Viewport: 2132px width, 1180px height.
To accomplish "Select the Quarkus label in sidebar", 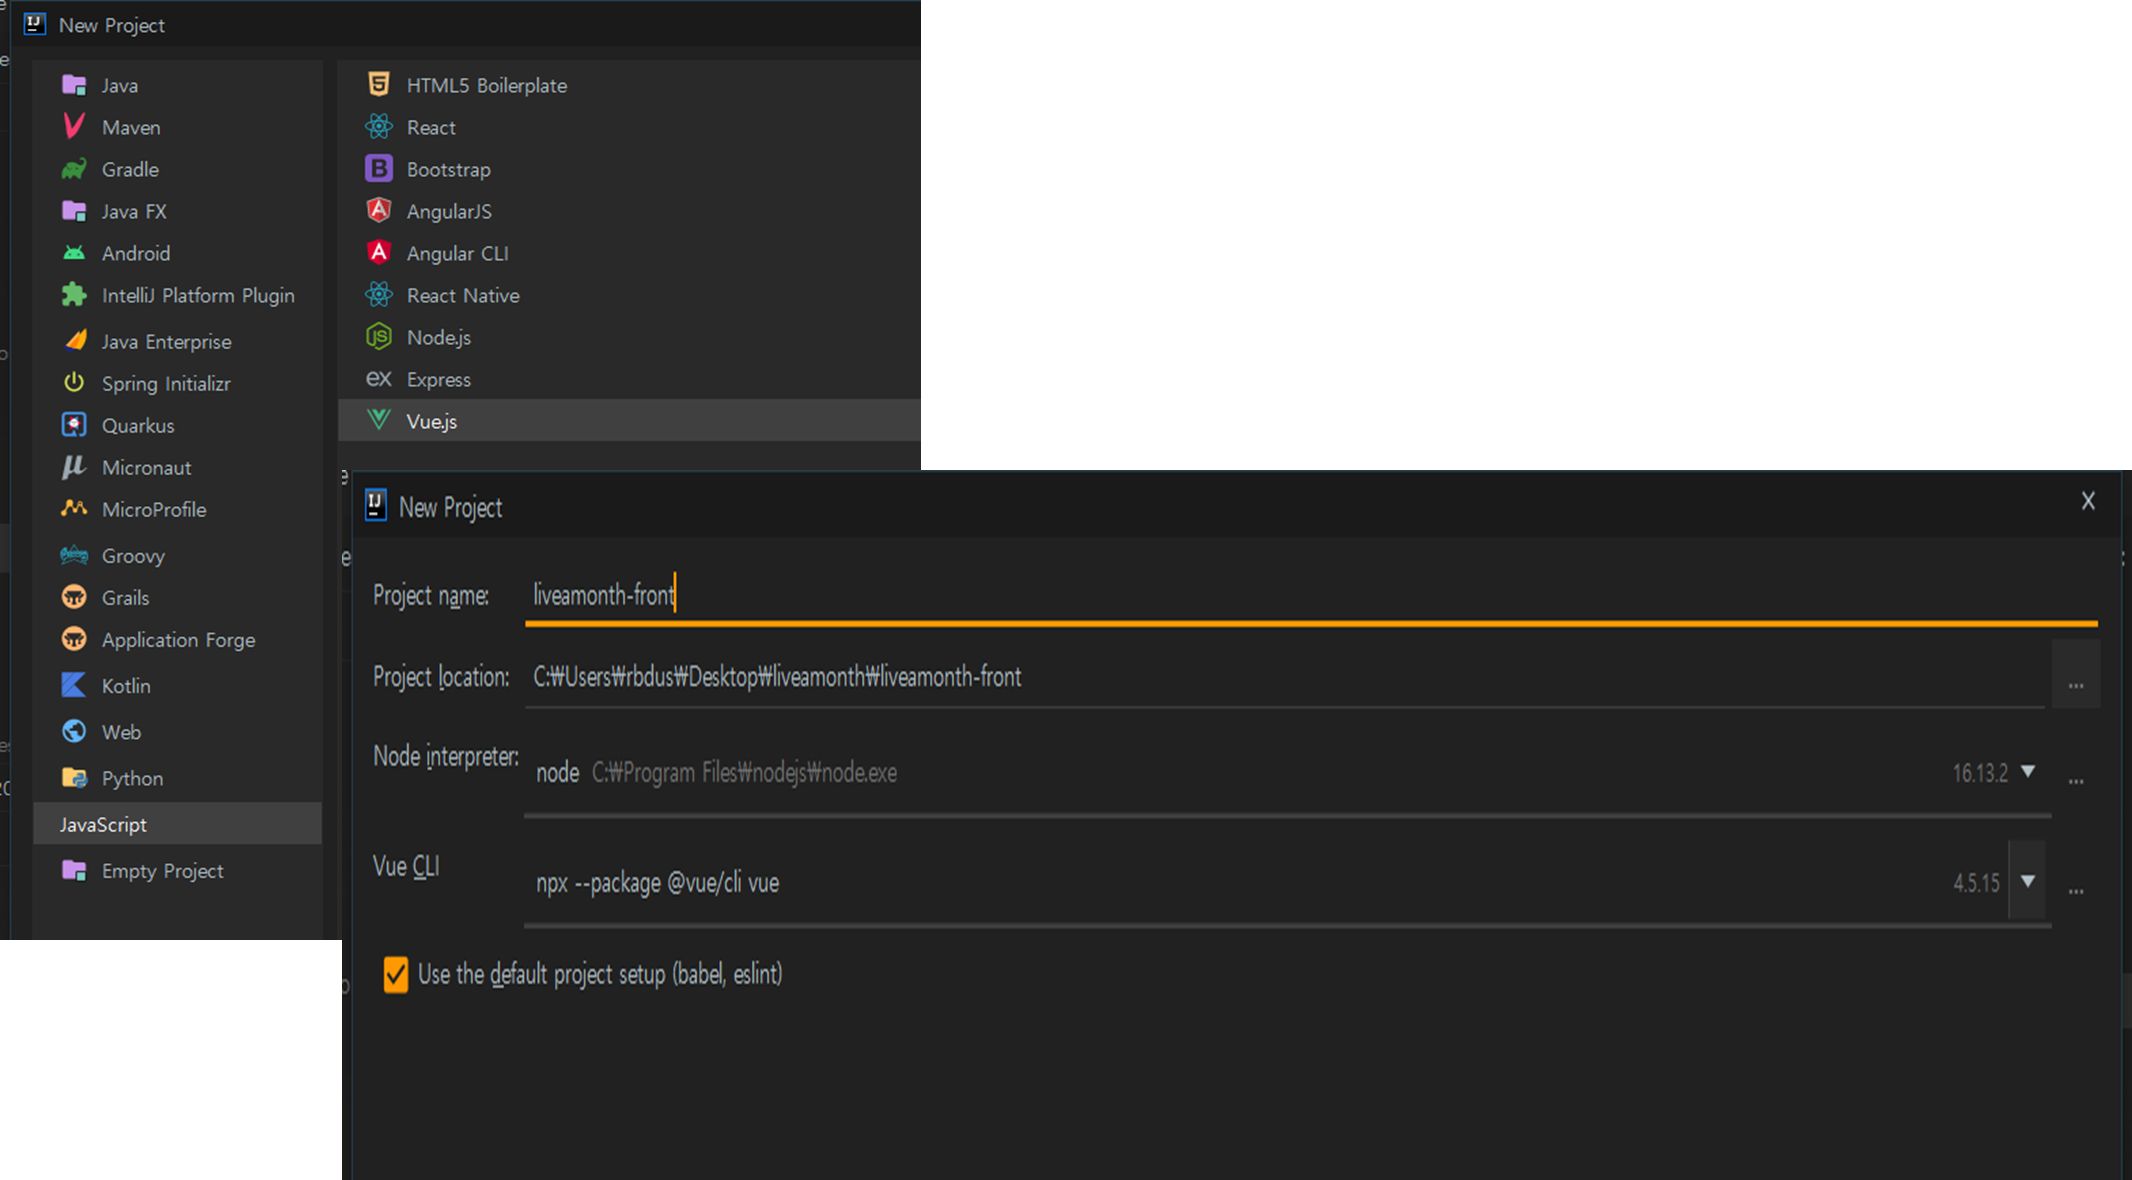I will [138, 425].
